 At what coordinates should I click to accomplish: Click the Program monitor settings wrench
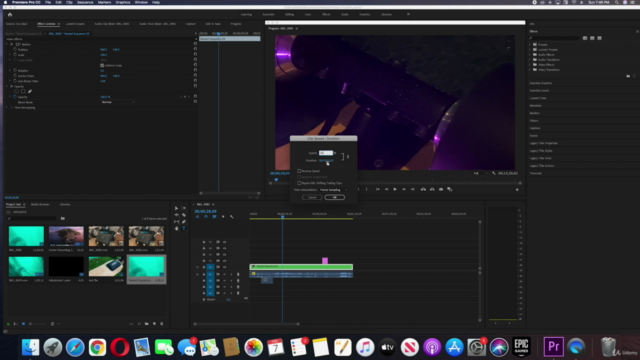pos(493,173)
